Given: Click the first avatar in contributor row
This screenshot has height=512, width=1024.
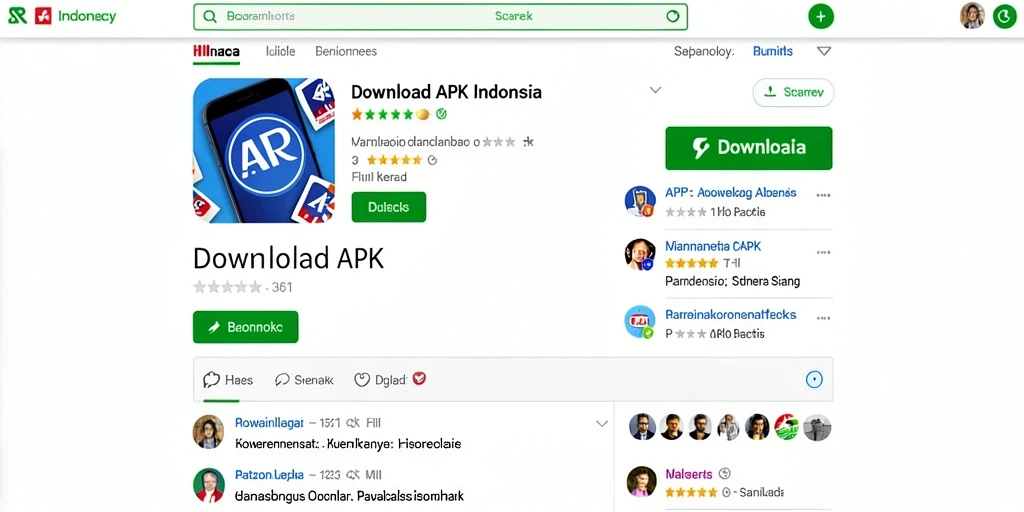Looking at the screenshot, I should pos(642,427).
